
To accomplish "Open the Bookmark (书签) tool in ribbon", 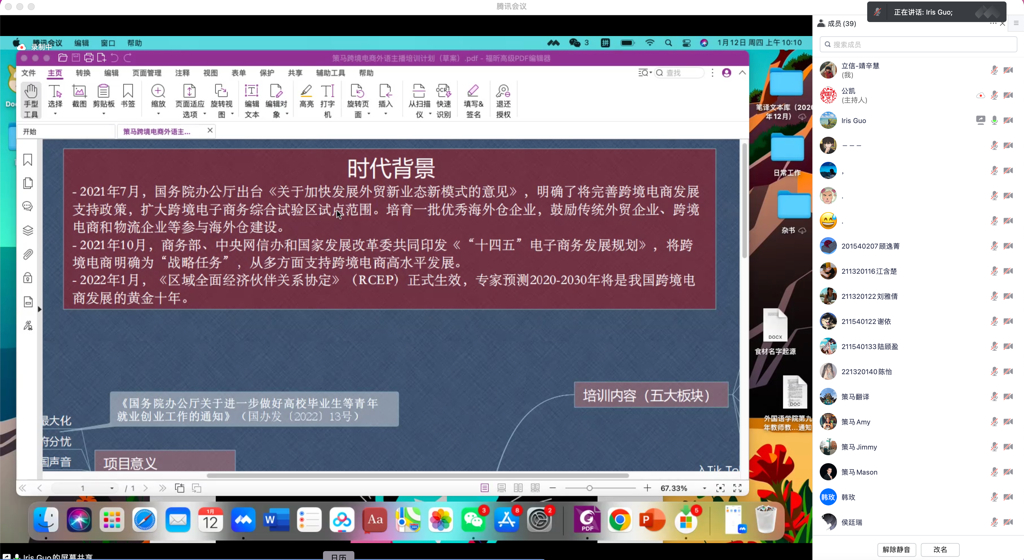I will point(128,97).
